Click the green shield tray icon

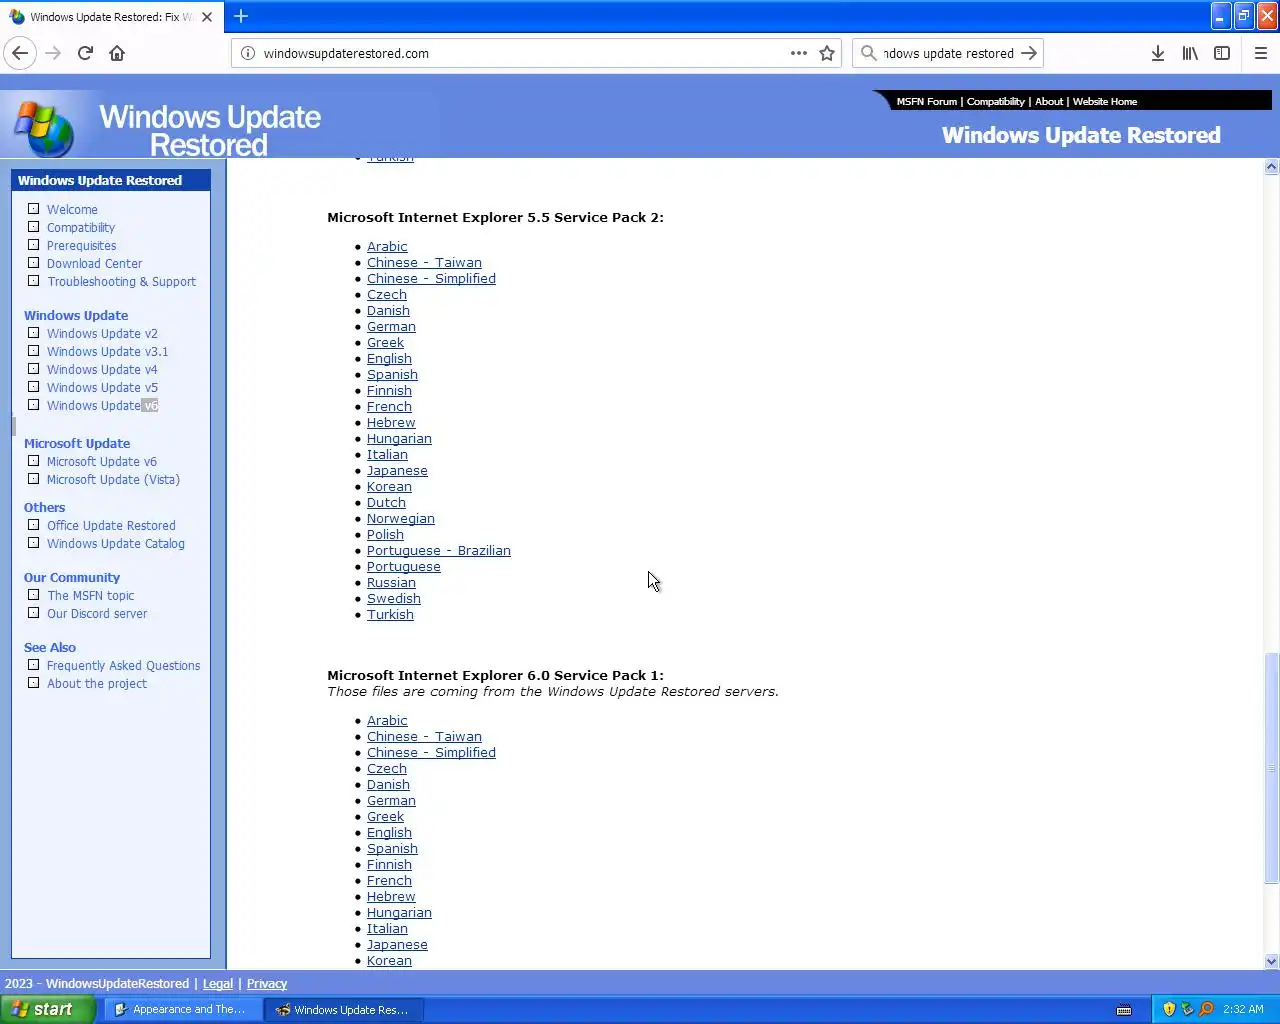(1188, 1009)
